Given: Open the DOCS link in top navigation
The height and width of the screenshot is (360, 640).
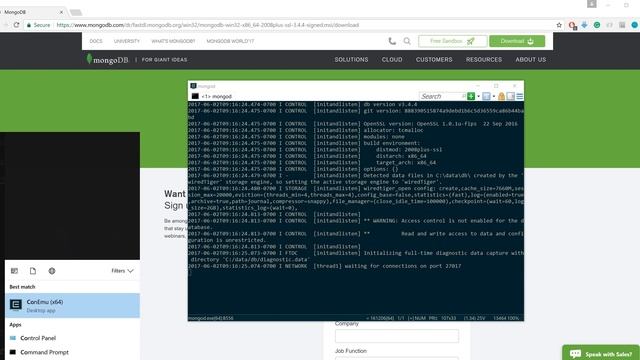Looking at the screenshot, I should pos(96,41).
